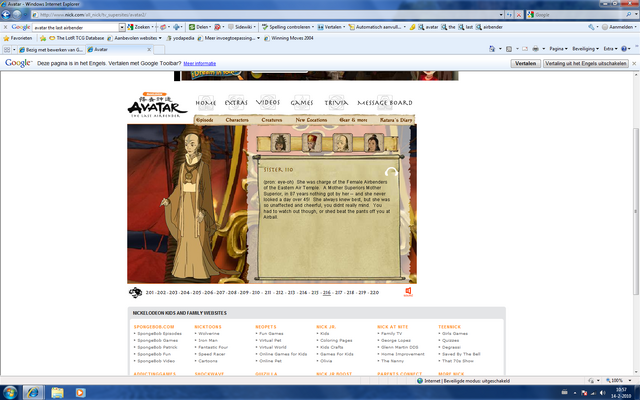The image size is (640, 400).
Task: Click the volume speaker in system tray
Action: [602, 393]
